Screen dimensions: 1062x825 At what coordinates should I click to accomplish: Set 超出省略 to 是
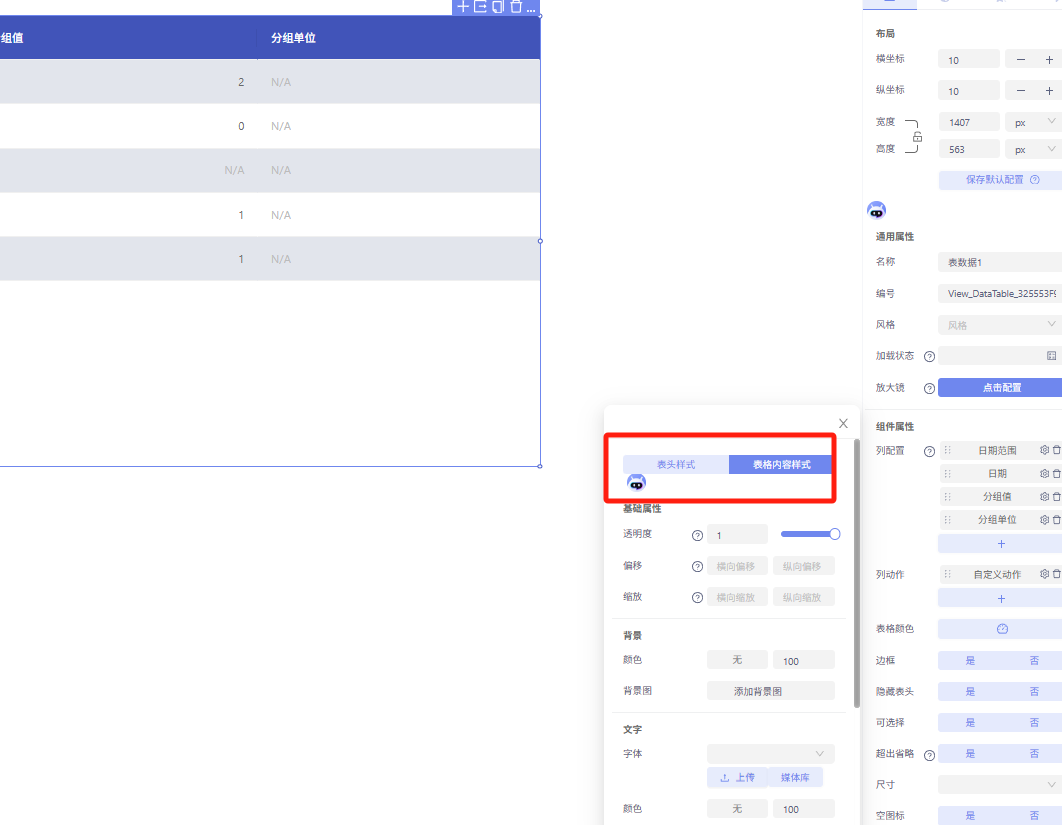970,753
